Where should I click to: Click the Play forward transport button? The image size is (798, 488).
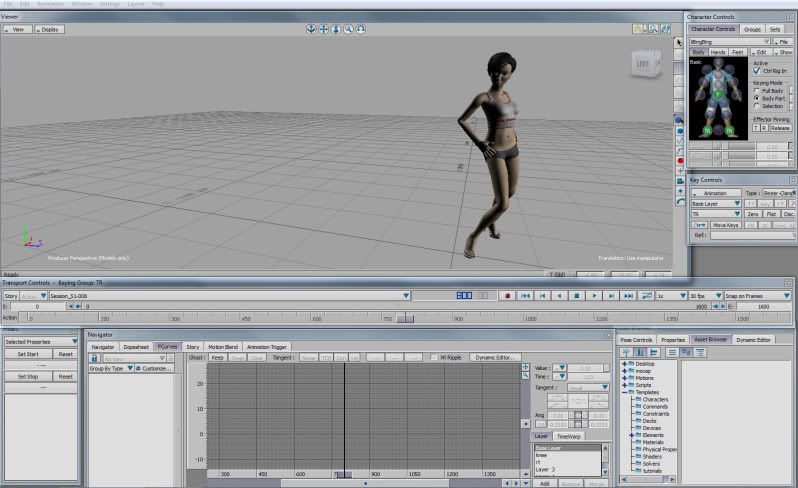[594, 296]
